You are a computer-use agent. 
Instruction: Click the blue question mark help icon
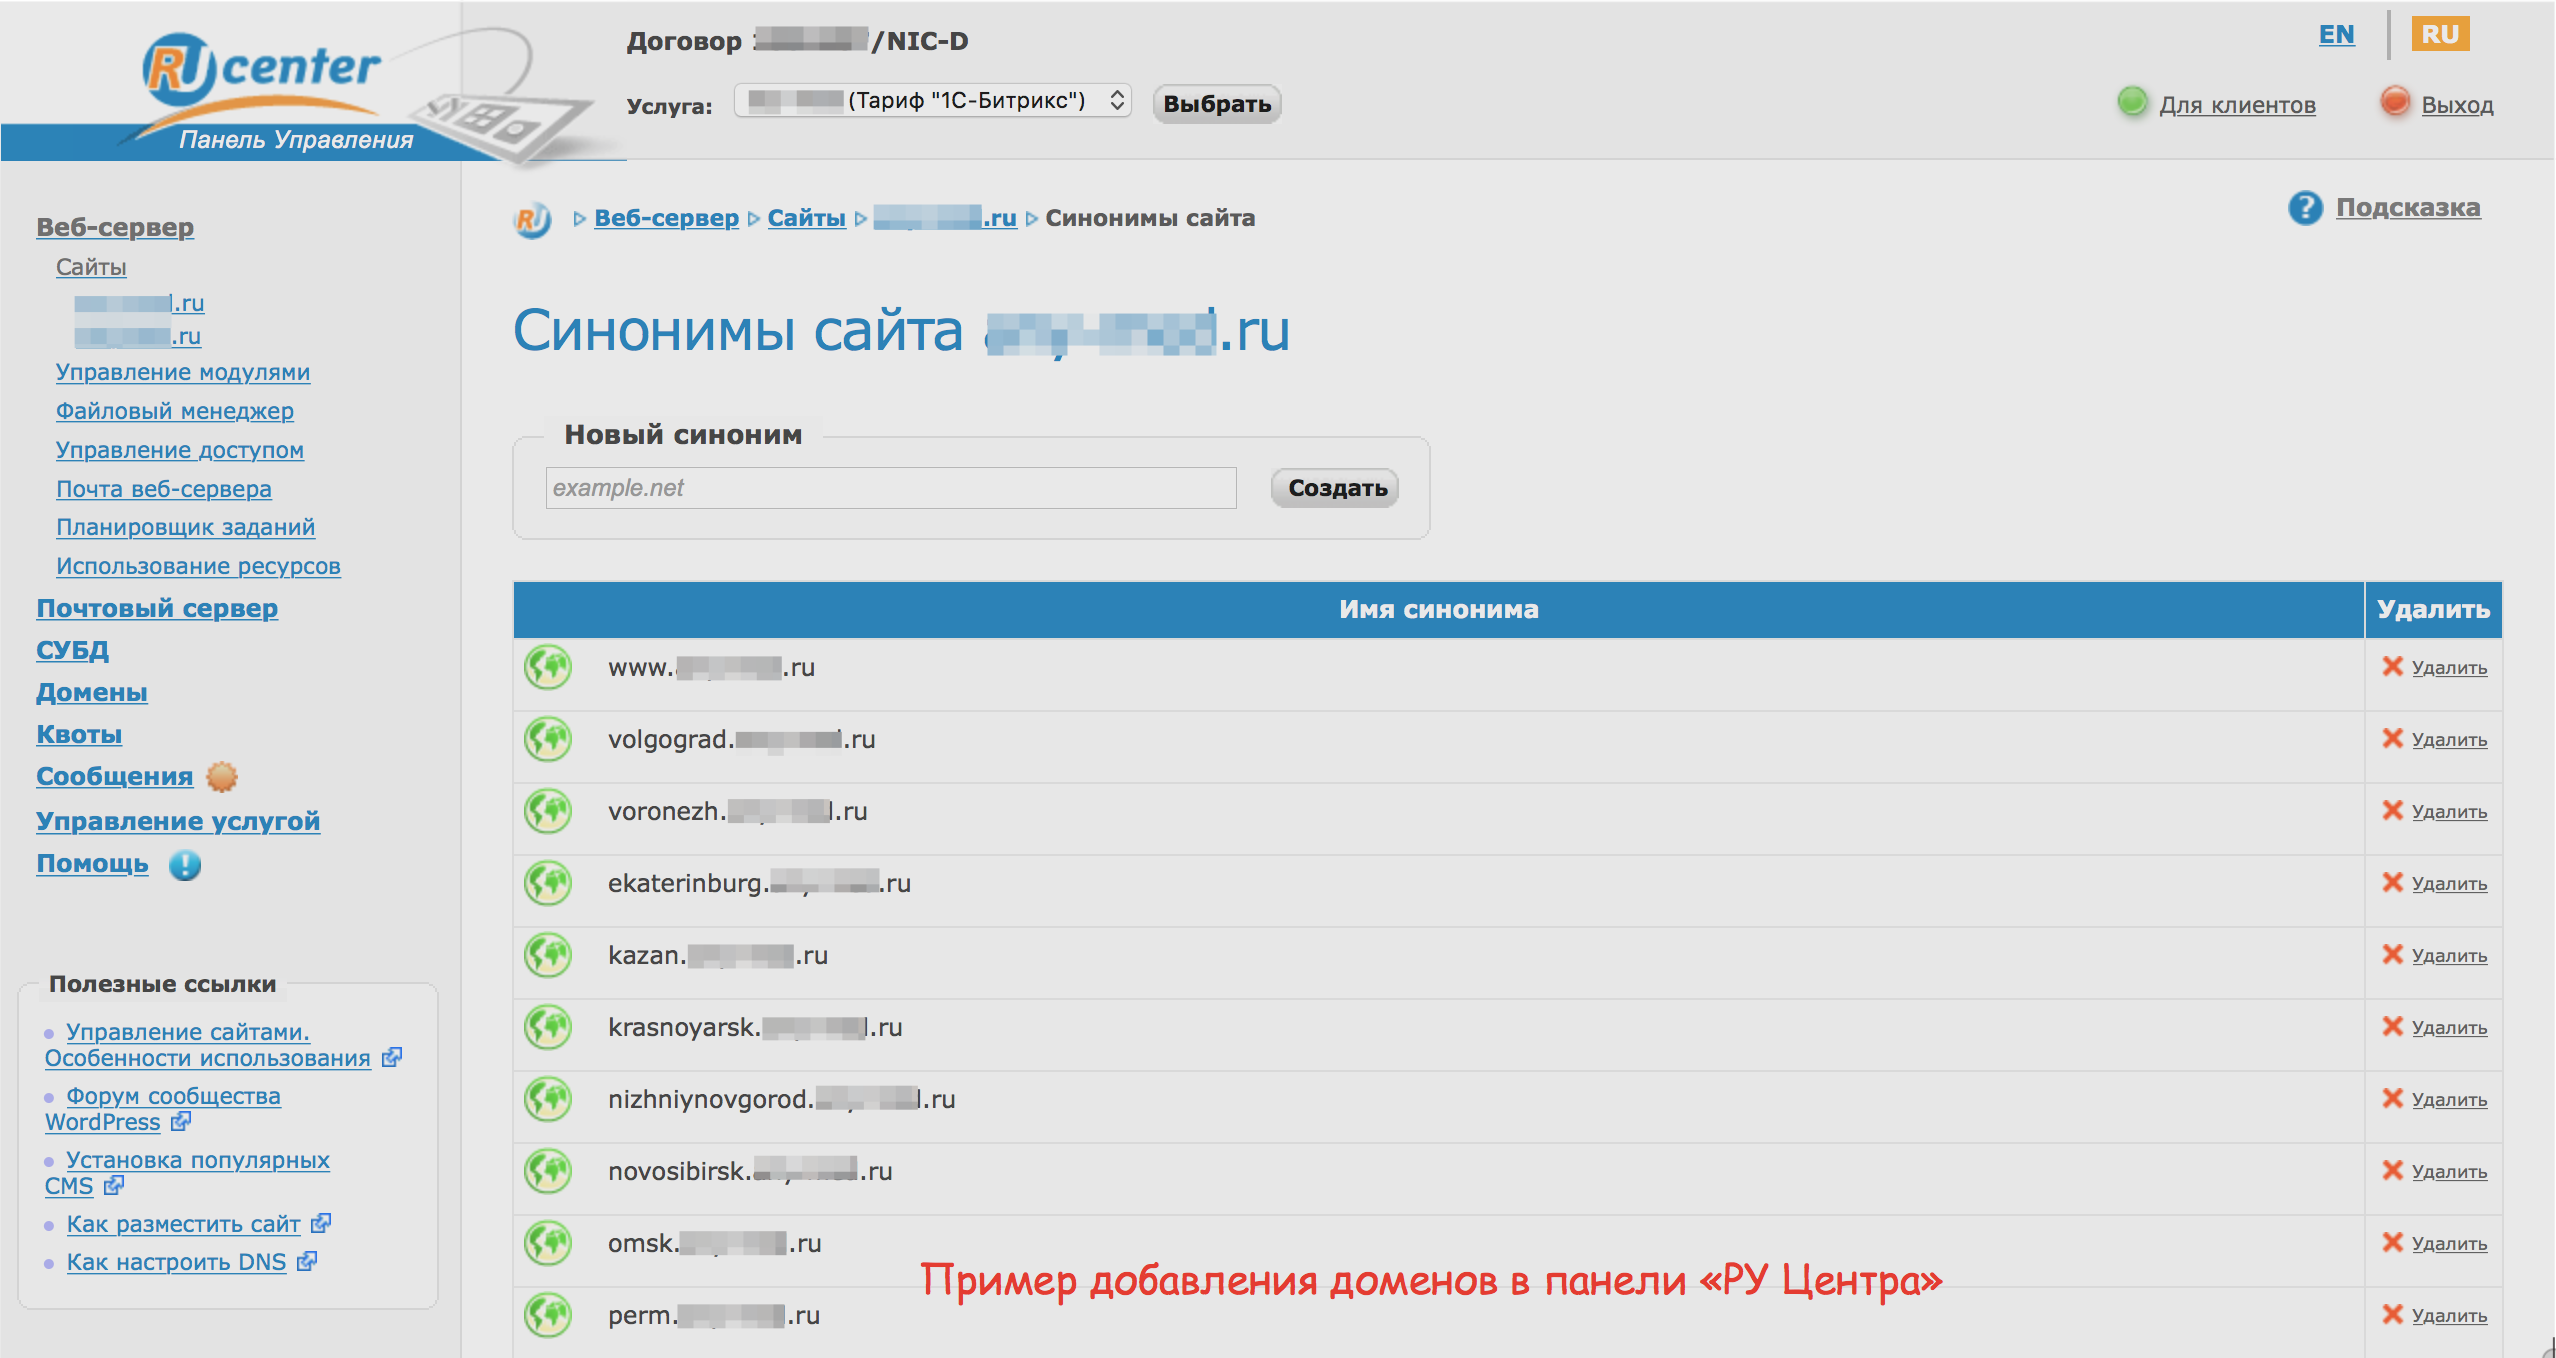[2305, 208]
